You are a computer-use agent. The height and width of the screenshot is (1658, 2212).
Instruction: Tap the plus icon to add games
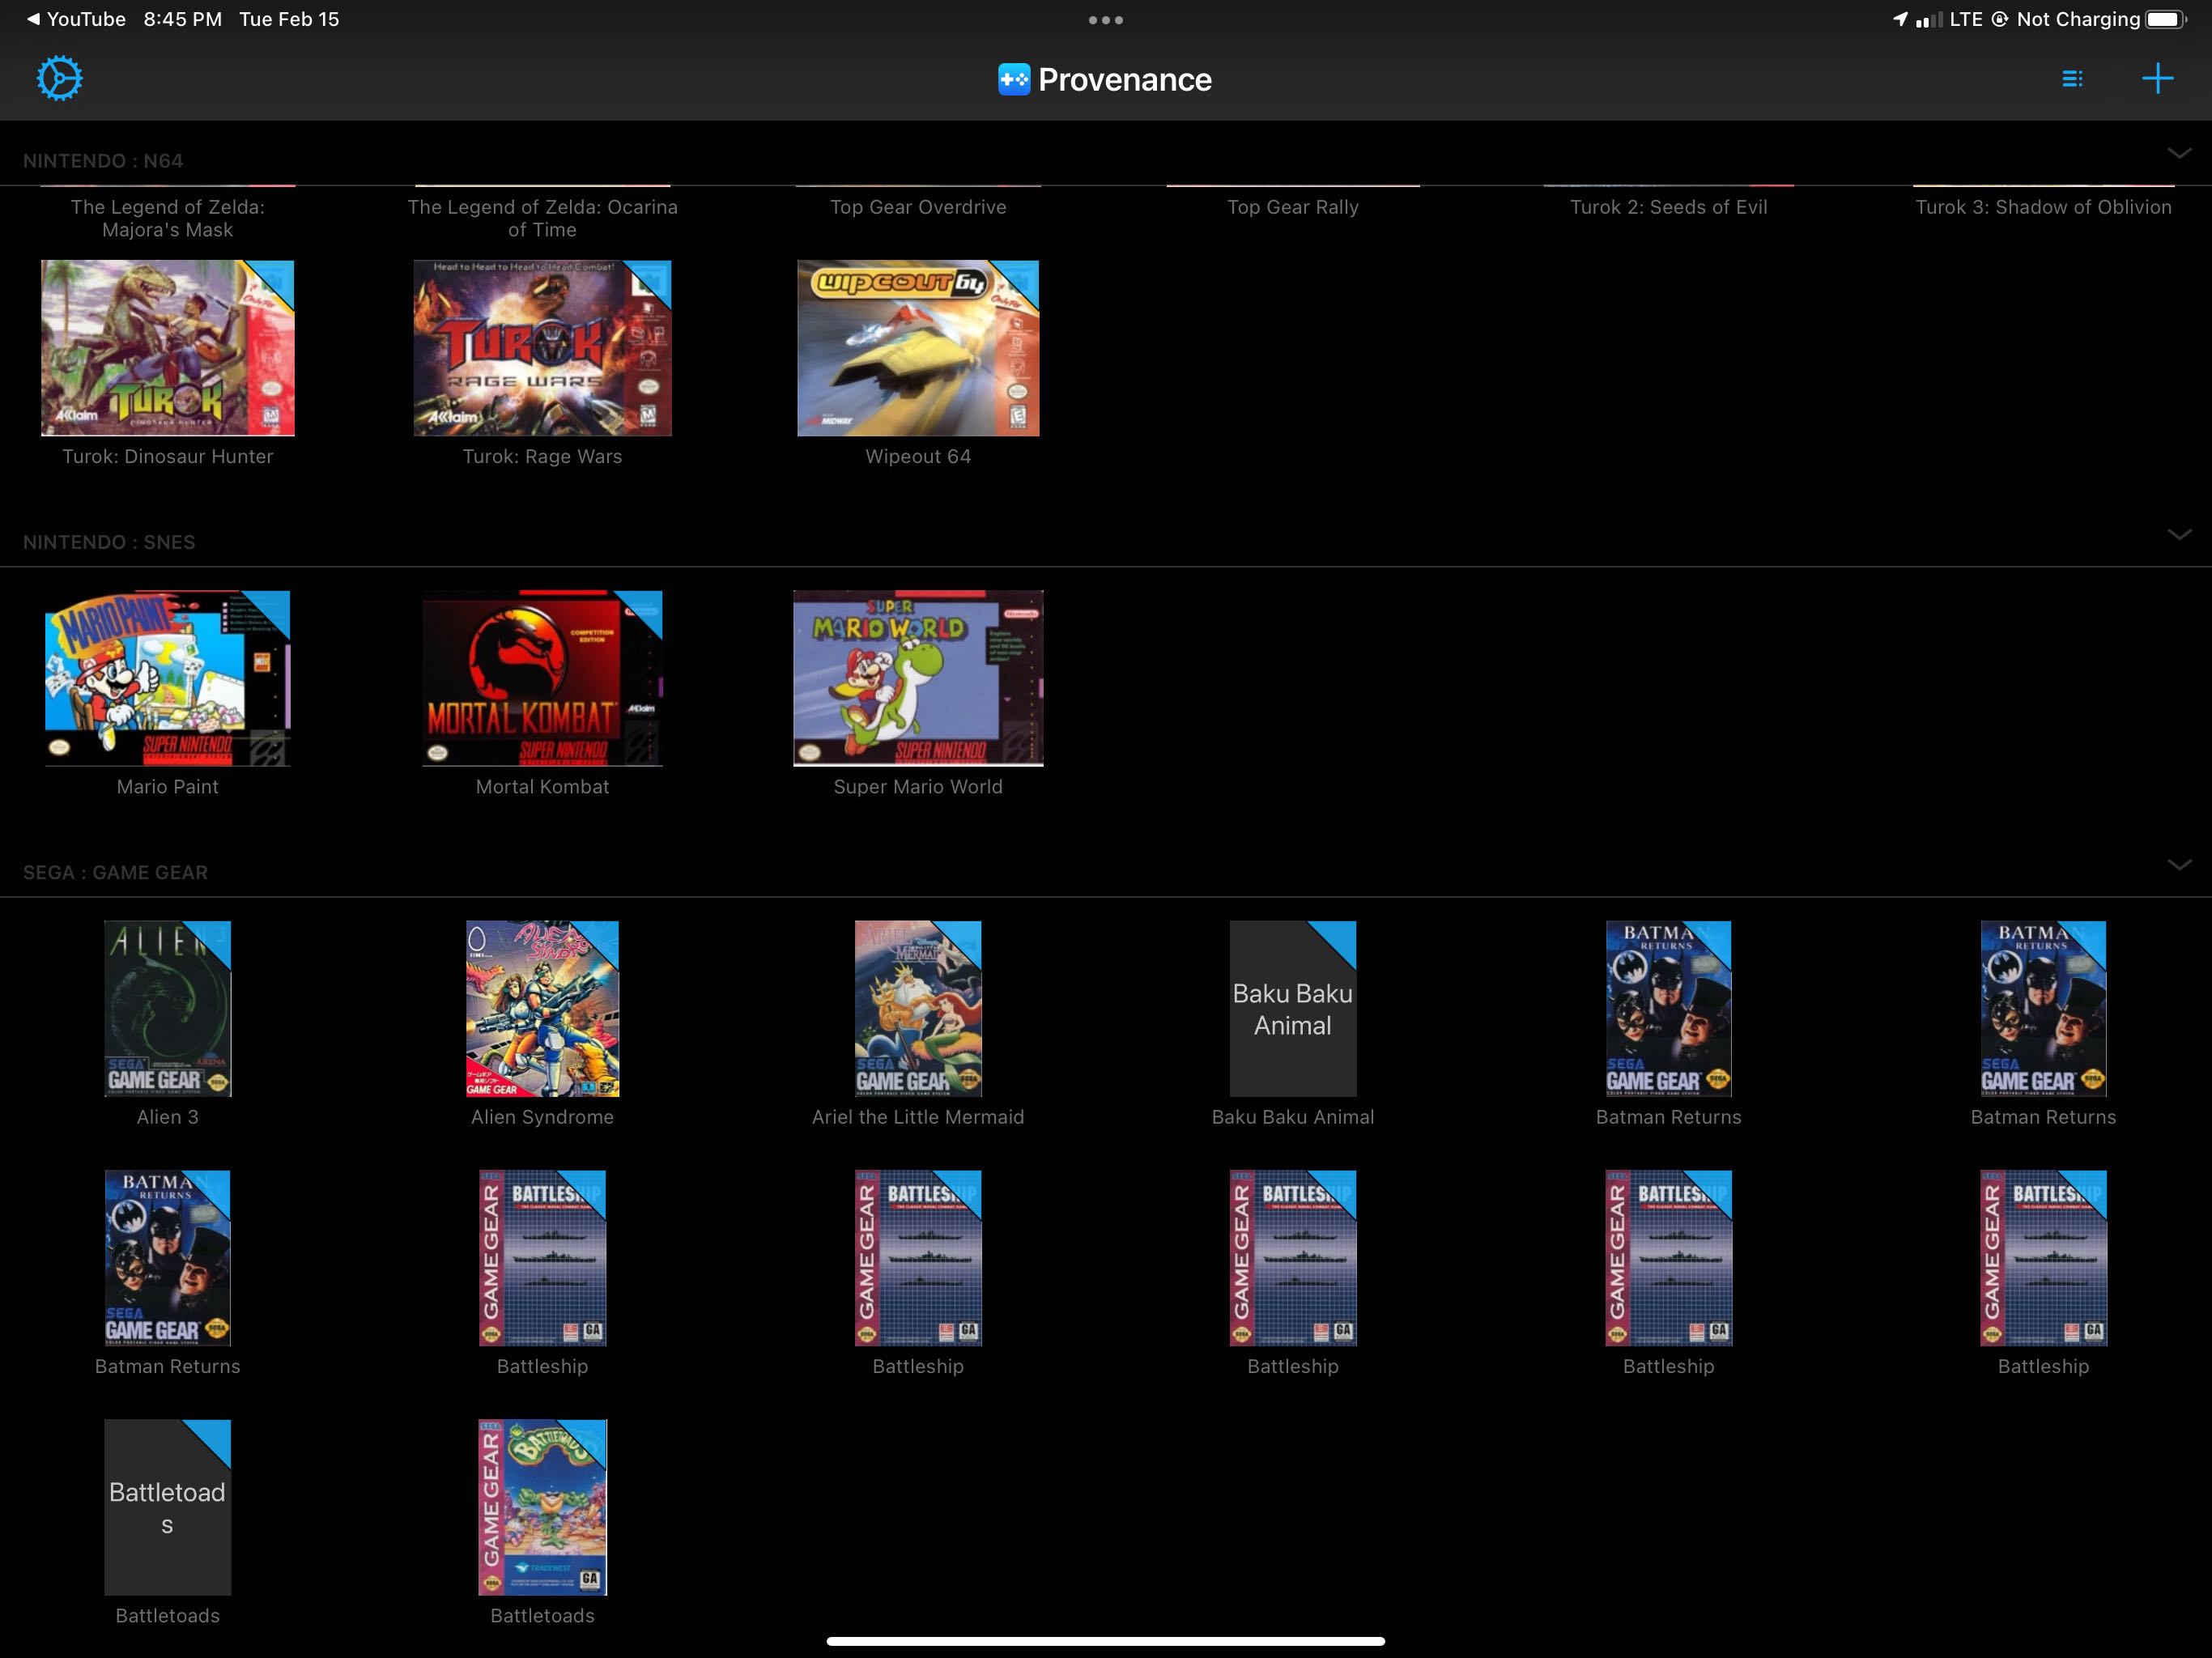point(2157,78)
